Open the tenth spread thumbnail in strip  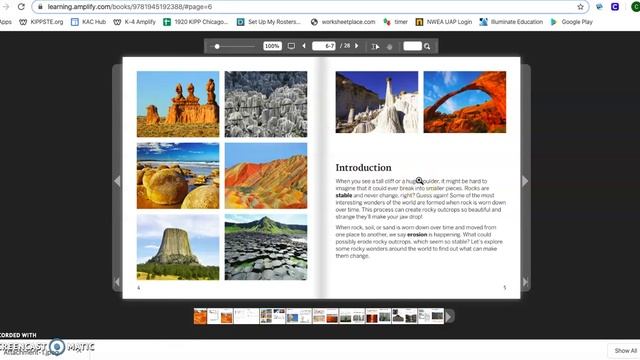click(x=431, y=316)
